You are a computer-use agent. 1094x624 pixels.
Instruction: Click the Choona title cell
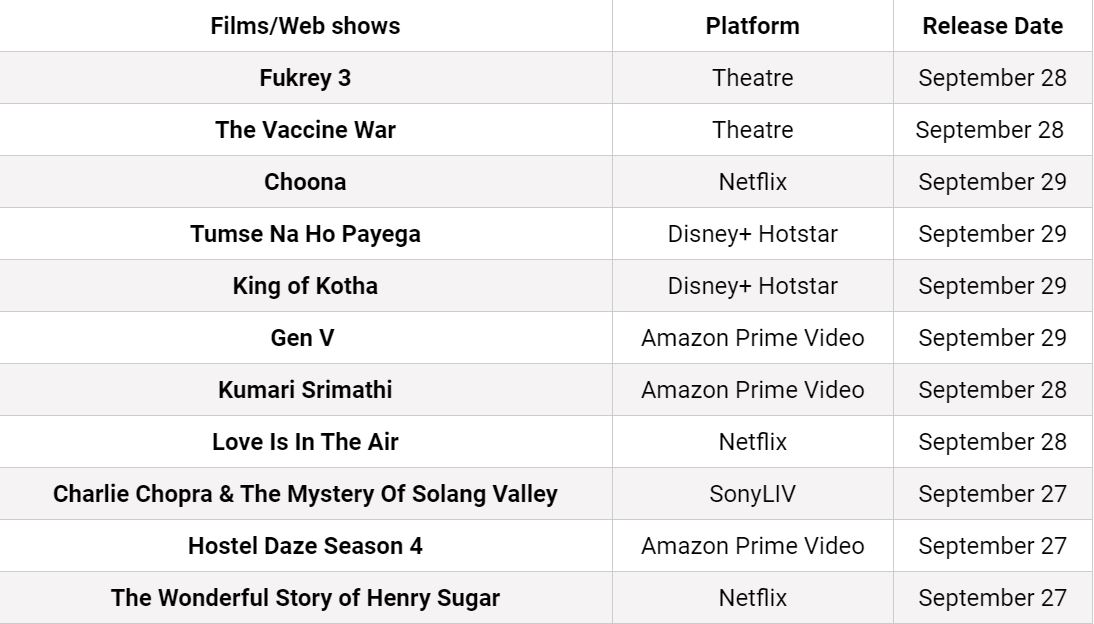tap(305, 181)
